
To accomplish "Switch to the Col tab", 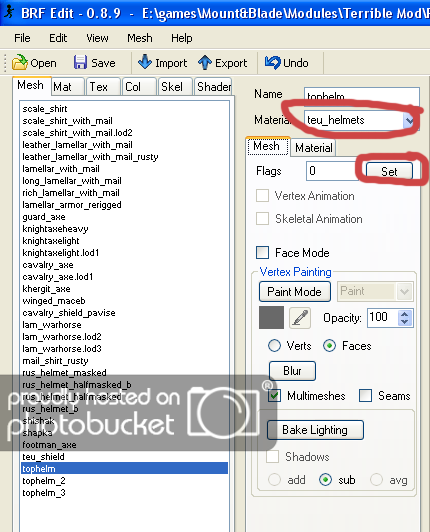I will (139, 87).
